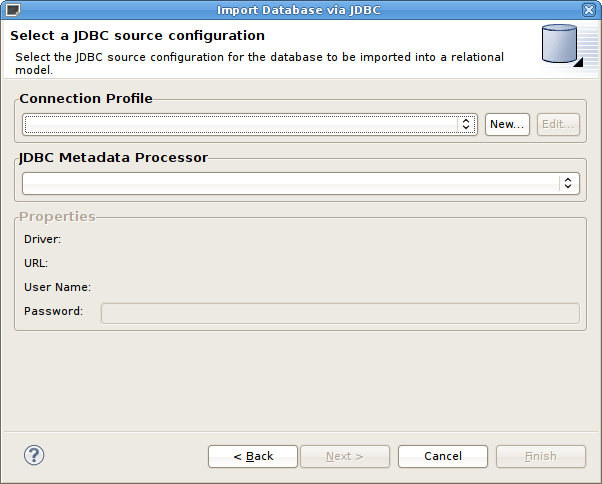Image resolution: width=602 pixels, height=484 pixels.
Task: Click inside the Connection Profile combo box
Action: click(240, 124)
